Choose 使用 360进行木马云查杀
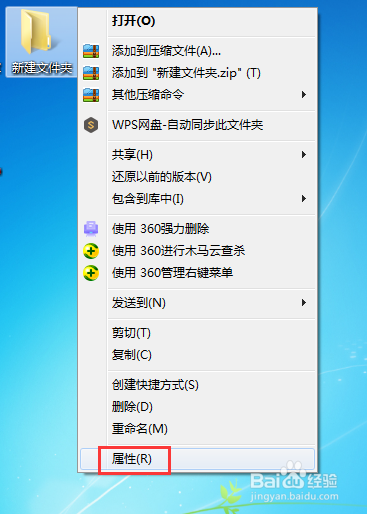Viewport: 367px width, 514px height. coord(198,251)
